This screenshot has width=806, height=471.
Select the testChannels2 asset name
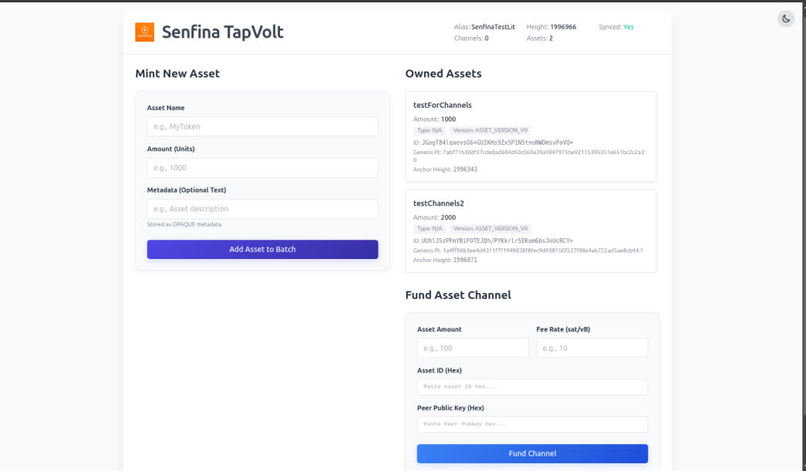coord(438,203)
